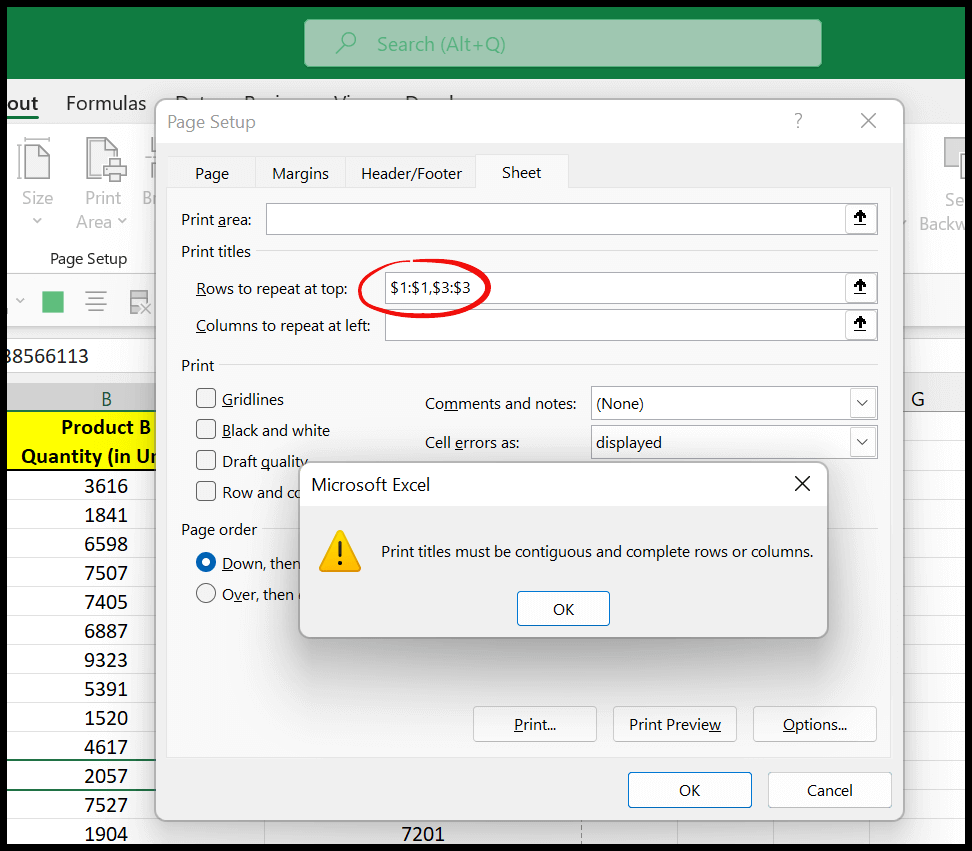Image resolution: width=972 pixels, height=851 pixels.
Task: Click the Page Setup help question mark
Action: [798, 120]
